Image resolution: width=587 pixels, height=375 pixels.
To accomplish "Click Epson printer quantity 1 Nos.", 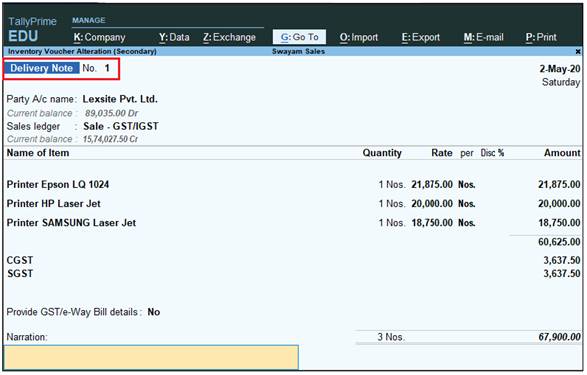I will pos(392,185).
